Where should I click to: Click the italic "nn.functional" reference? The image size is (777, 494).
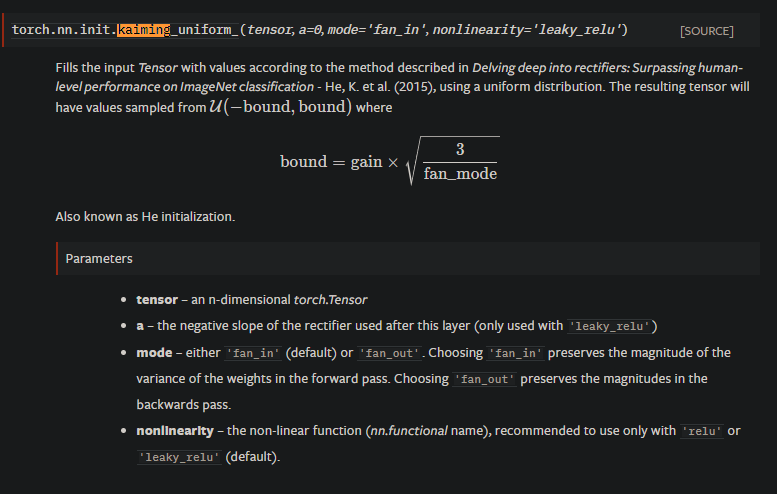[408, 431]
